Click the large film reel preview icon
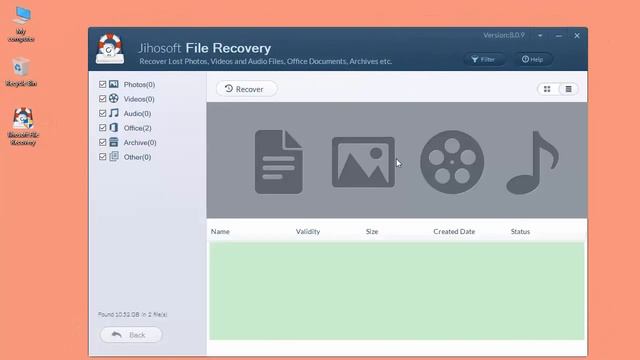This screenshot has width=640, height=360. click(452, 162)
